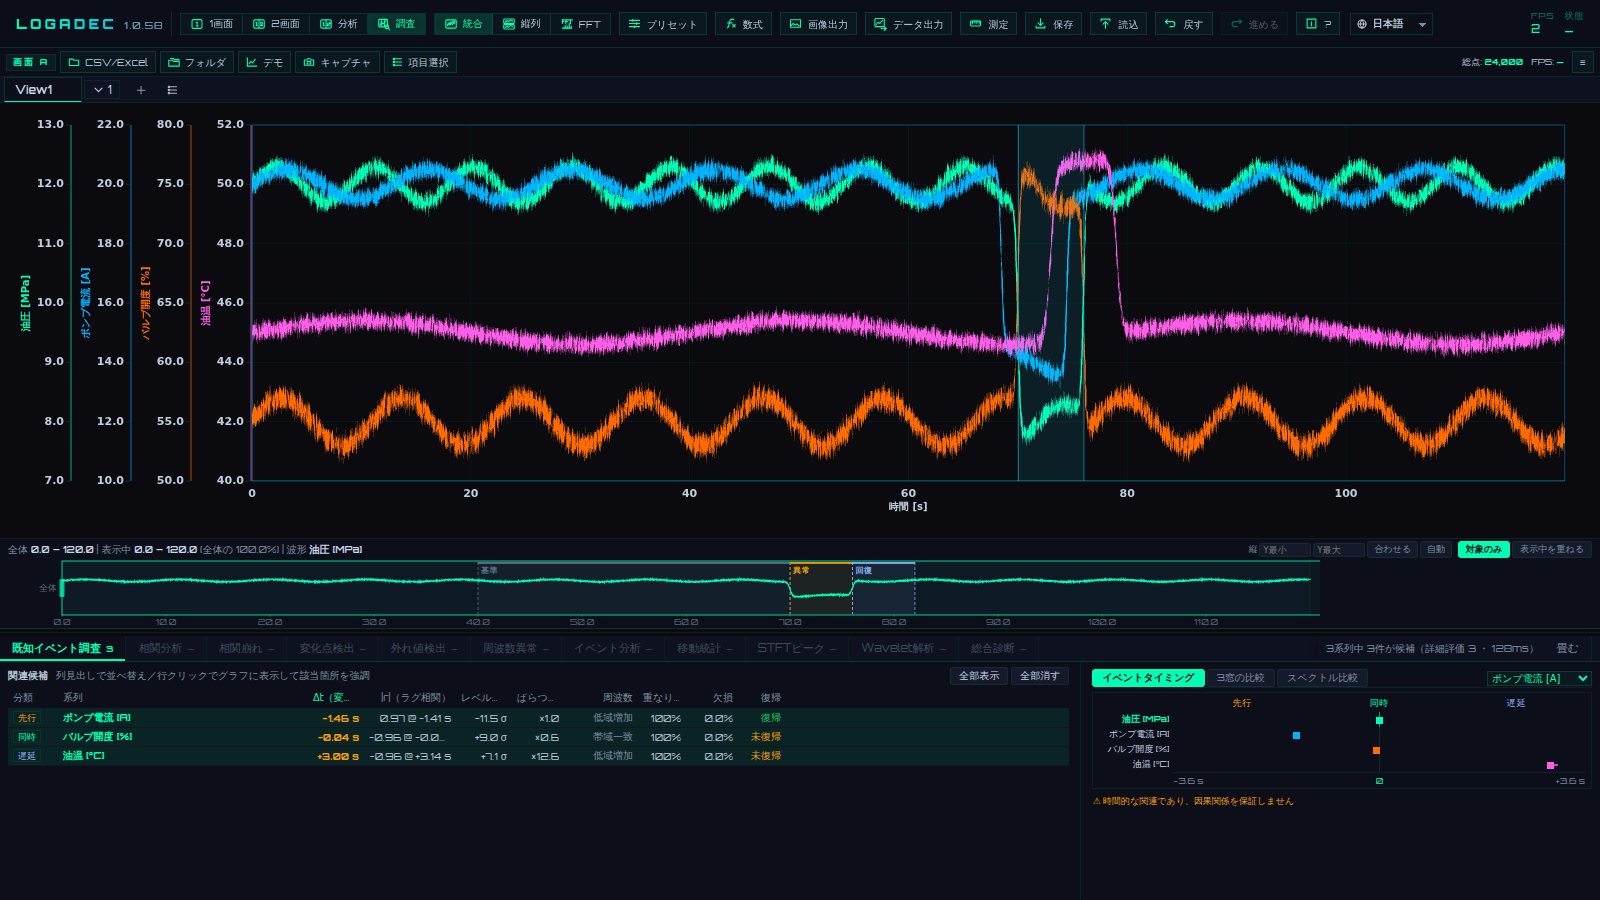Toggle 対象のみ option
This screenshot has width=1600, height=900.
[1483, 549]
